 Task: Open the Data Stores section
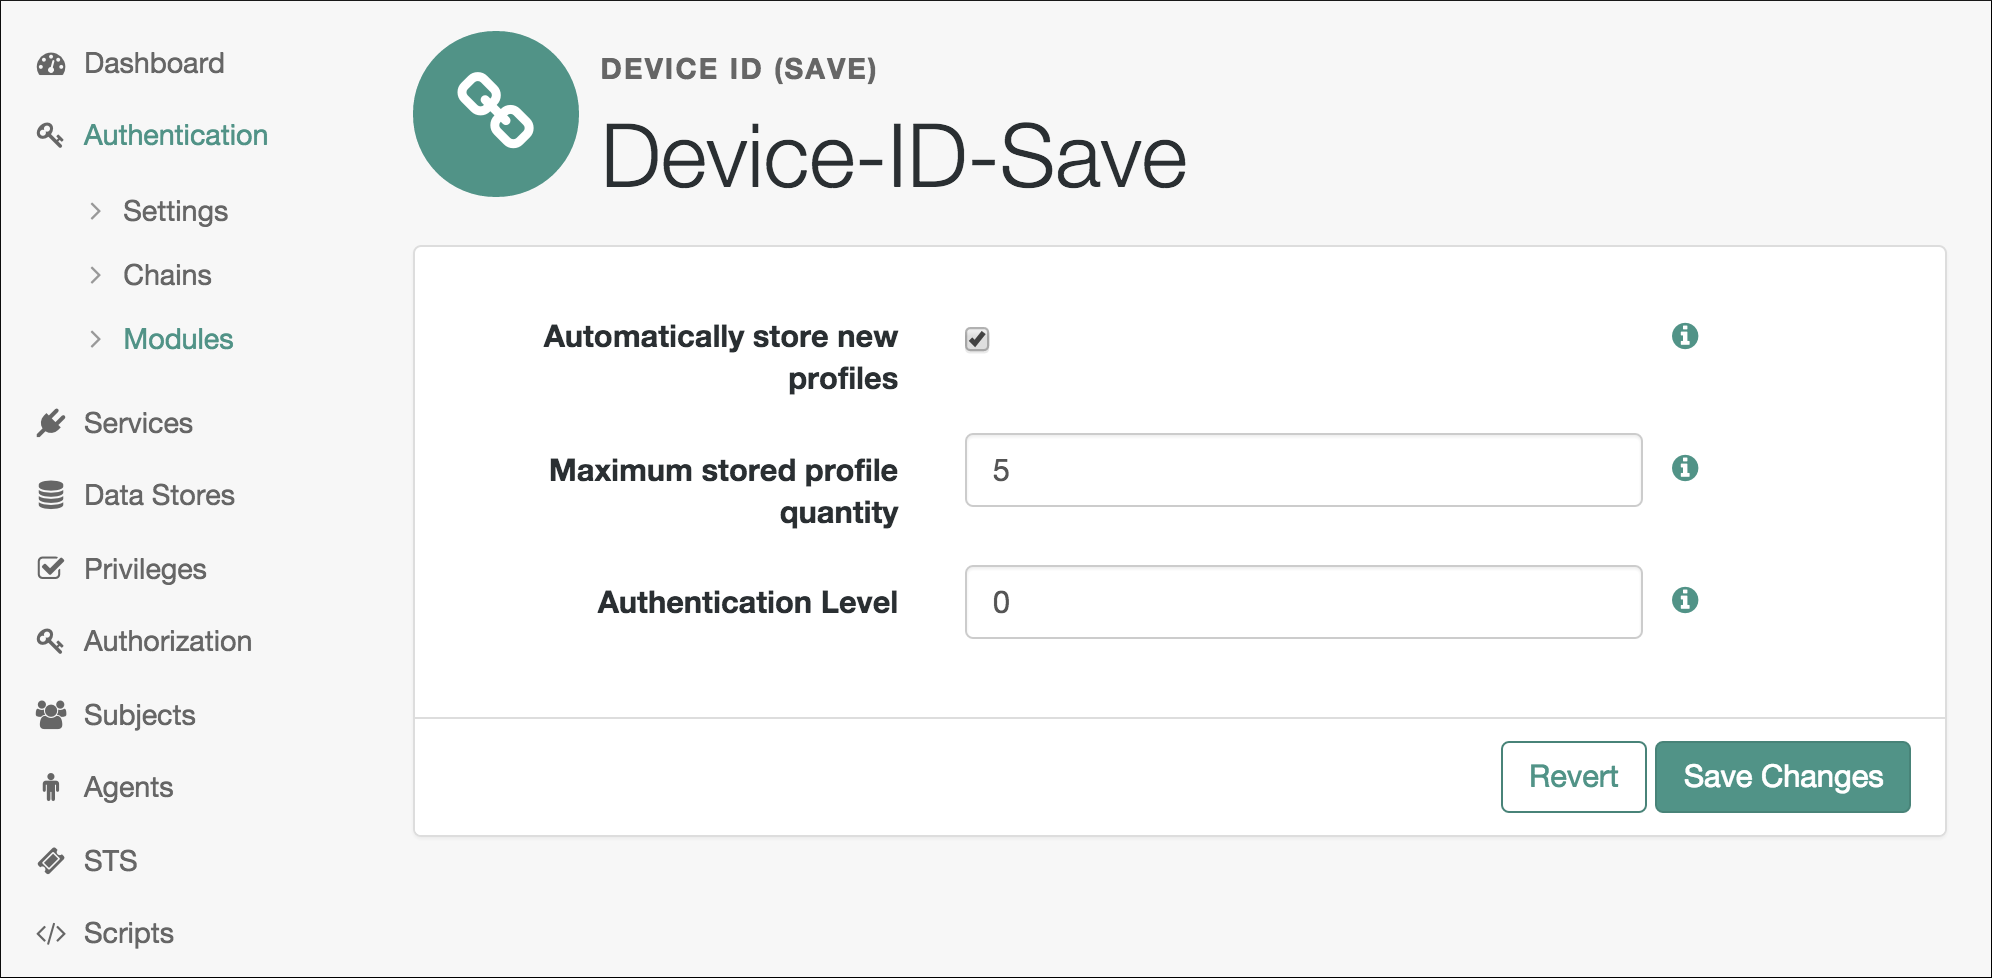coord(159,495)
